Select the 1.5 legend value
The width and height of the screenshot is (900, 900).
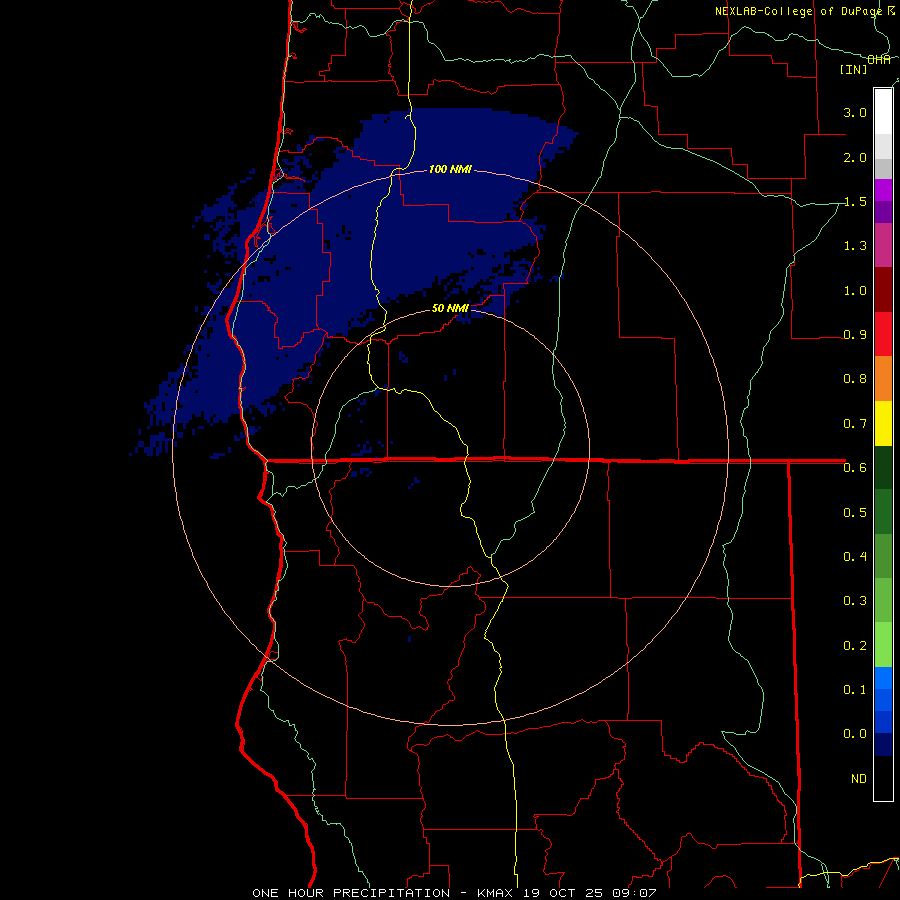[x=855, y=201]
